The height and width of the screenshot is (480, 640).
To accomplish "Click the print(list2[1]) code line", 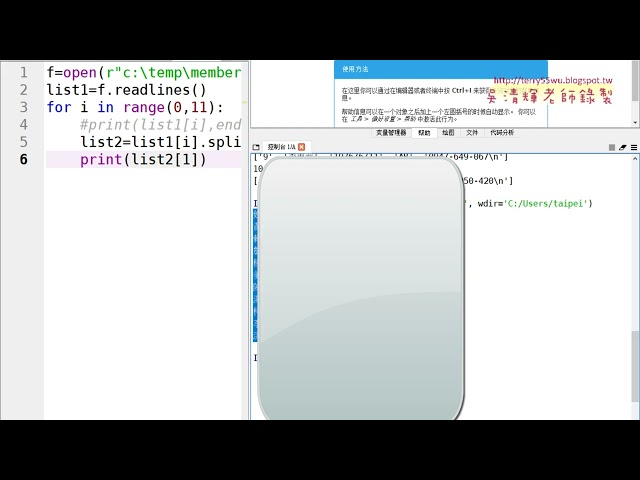I will tap(143, 159).
